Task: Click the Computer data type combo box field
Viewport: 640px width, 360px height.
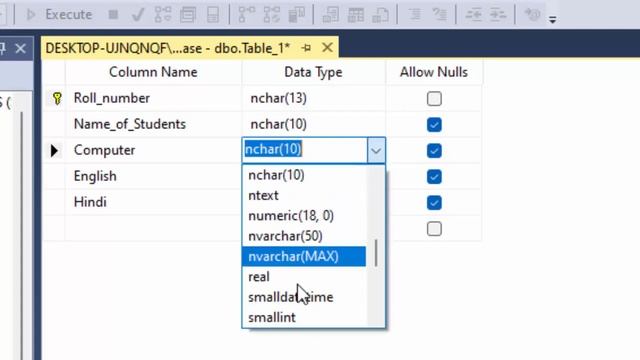Action: pyautogui.click(x=305, y=150)
